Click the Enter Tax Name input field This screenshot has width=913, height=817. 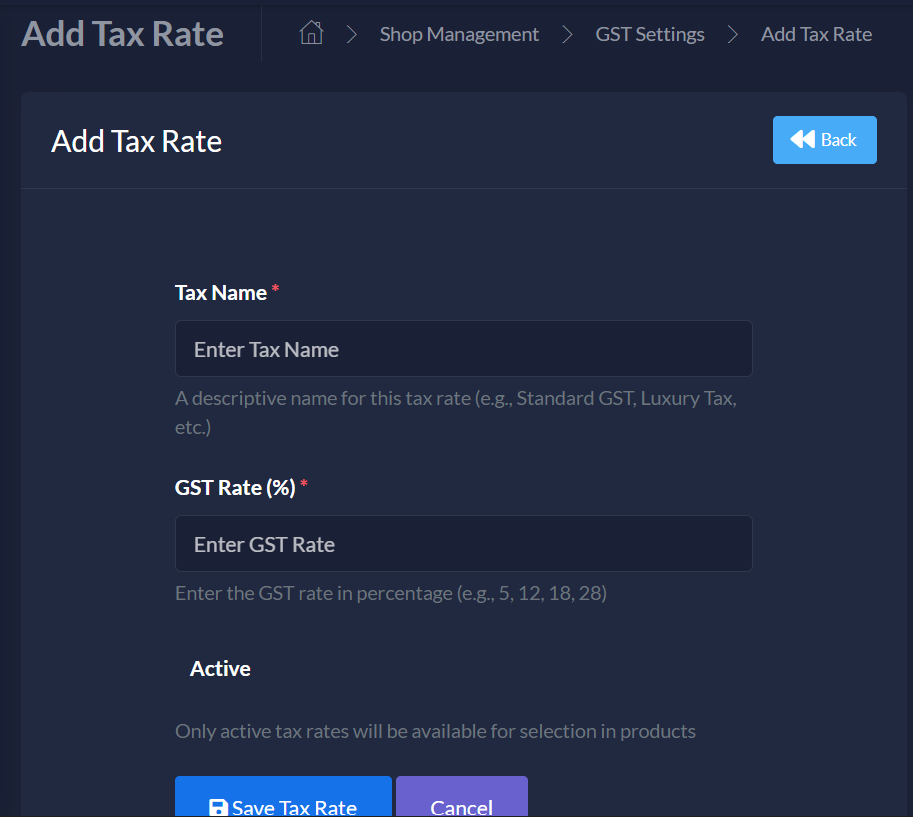(463, 348)
